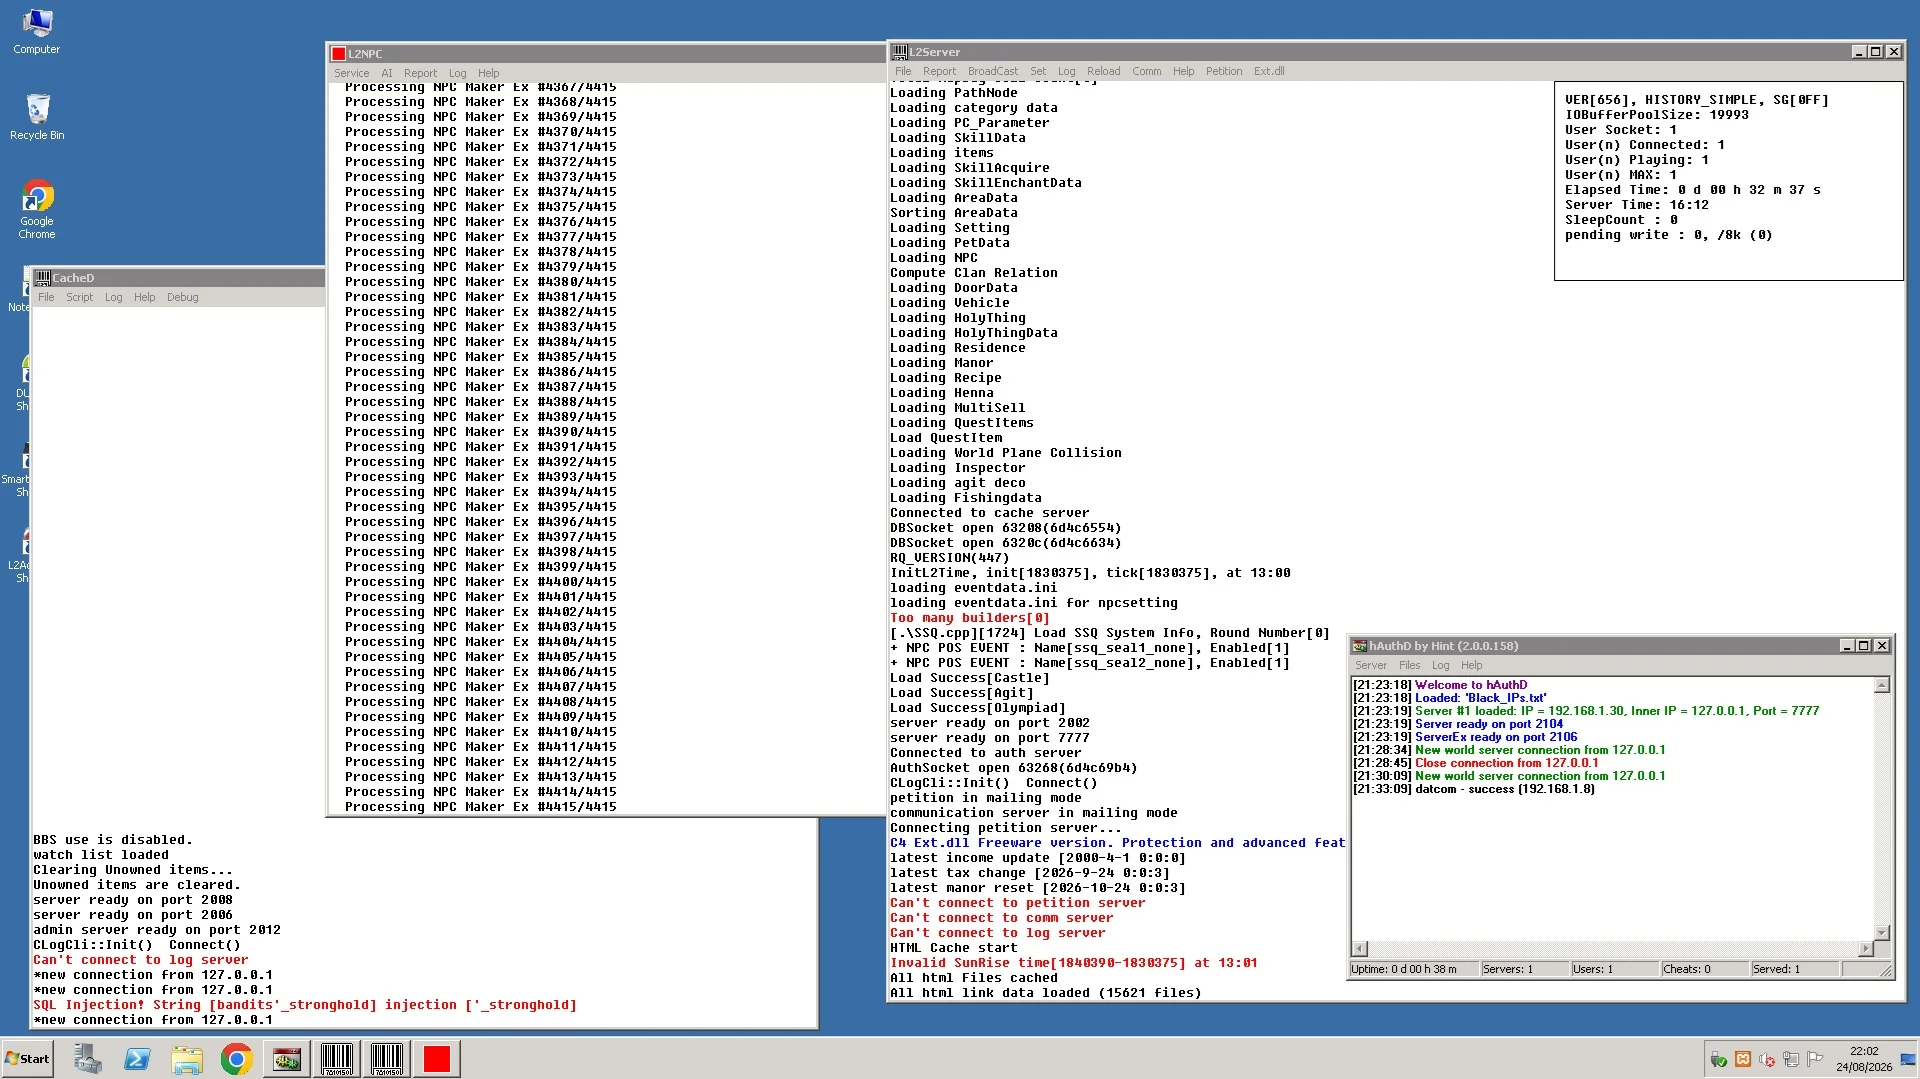Open the Petition menu in L2Server
Screen dimensions: 1920x1079
[1223, 71]
